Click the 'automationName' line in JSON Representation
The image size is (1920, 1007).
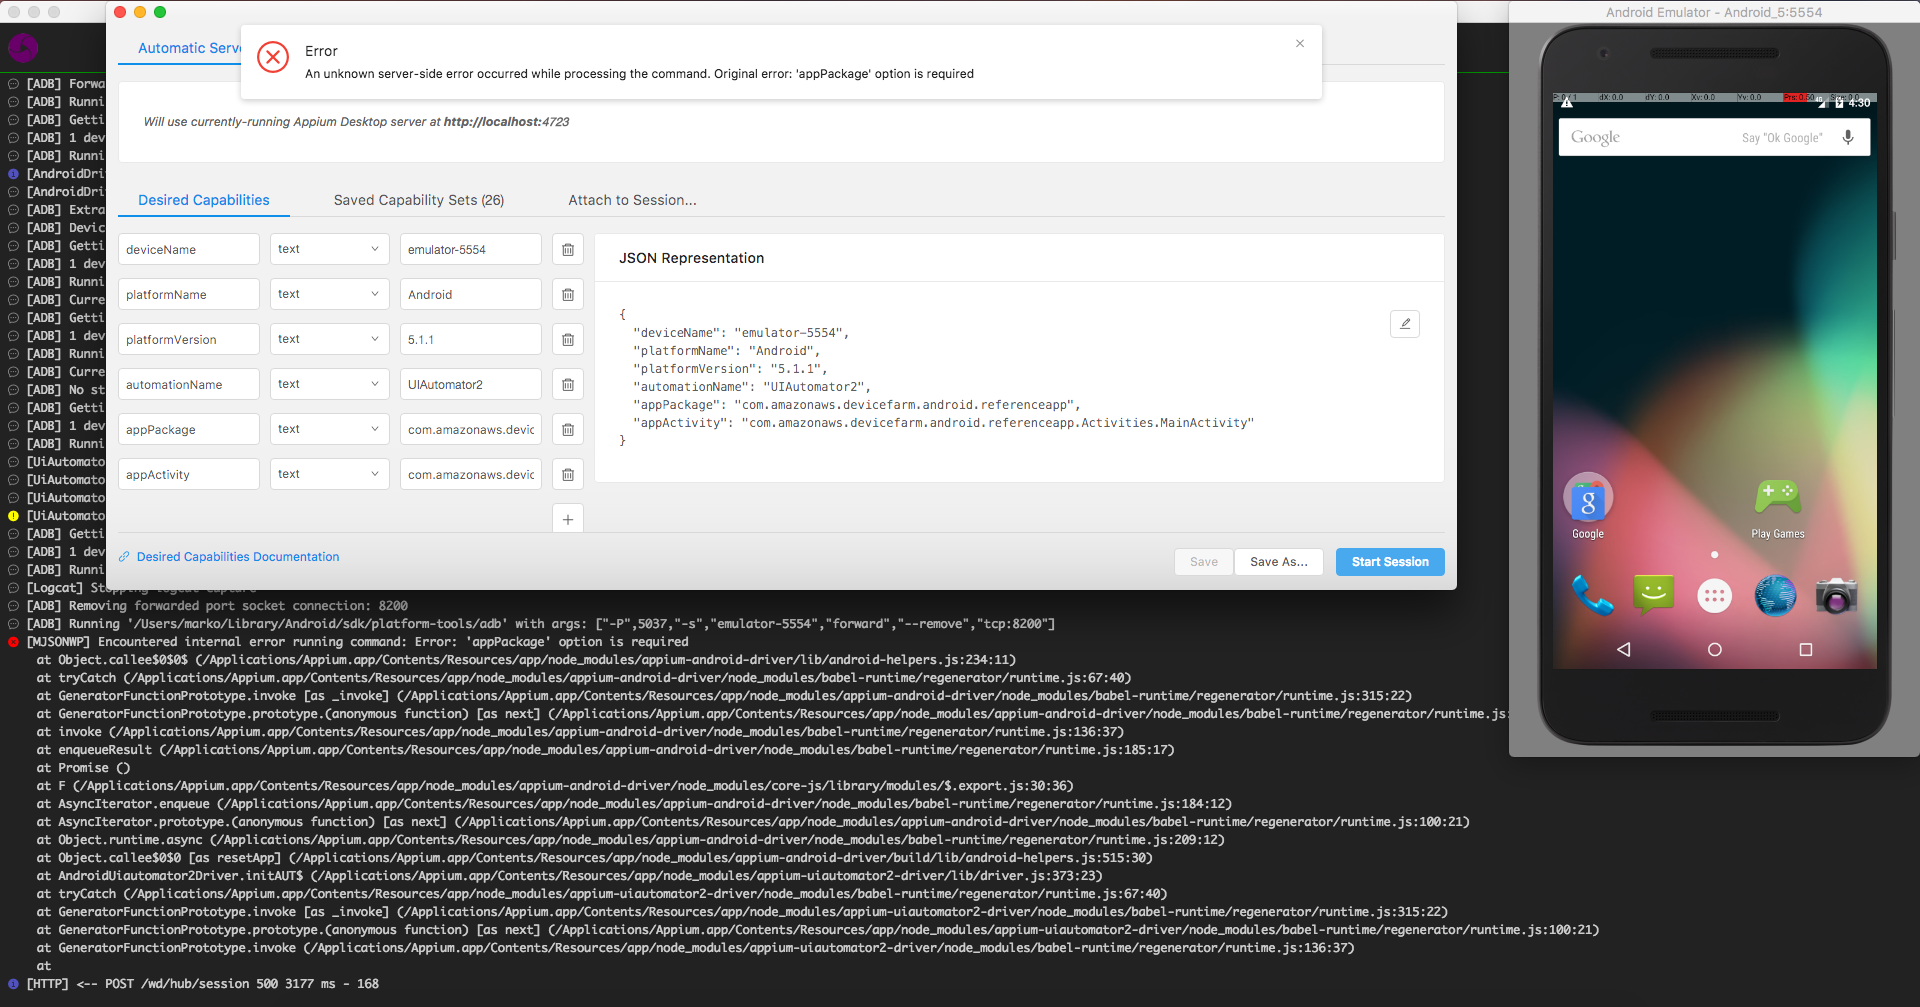[752, 387]
